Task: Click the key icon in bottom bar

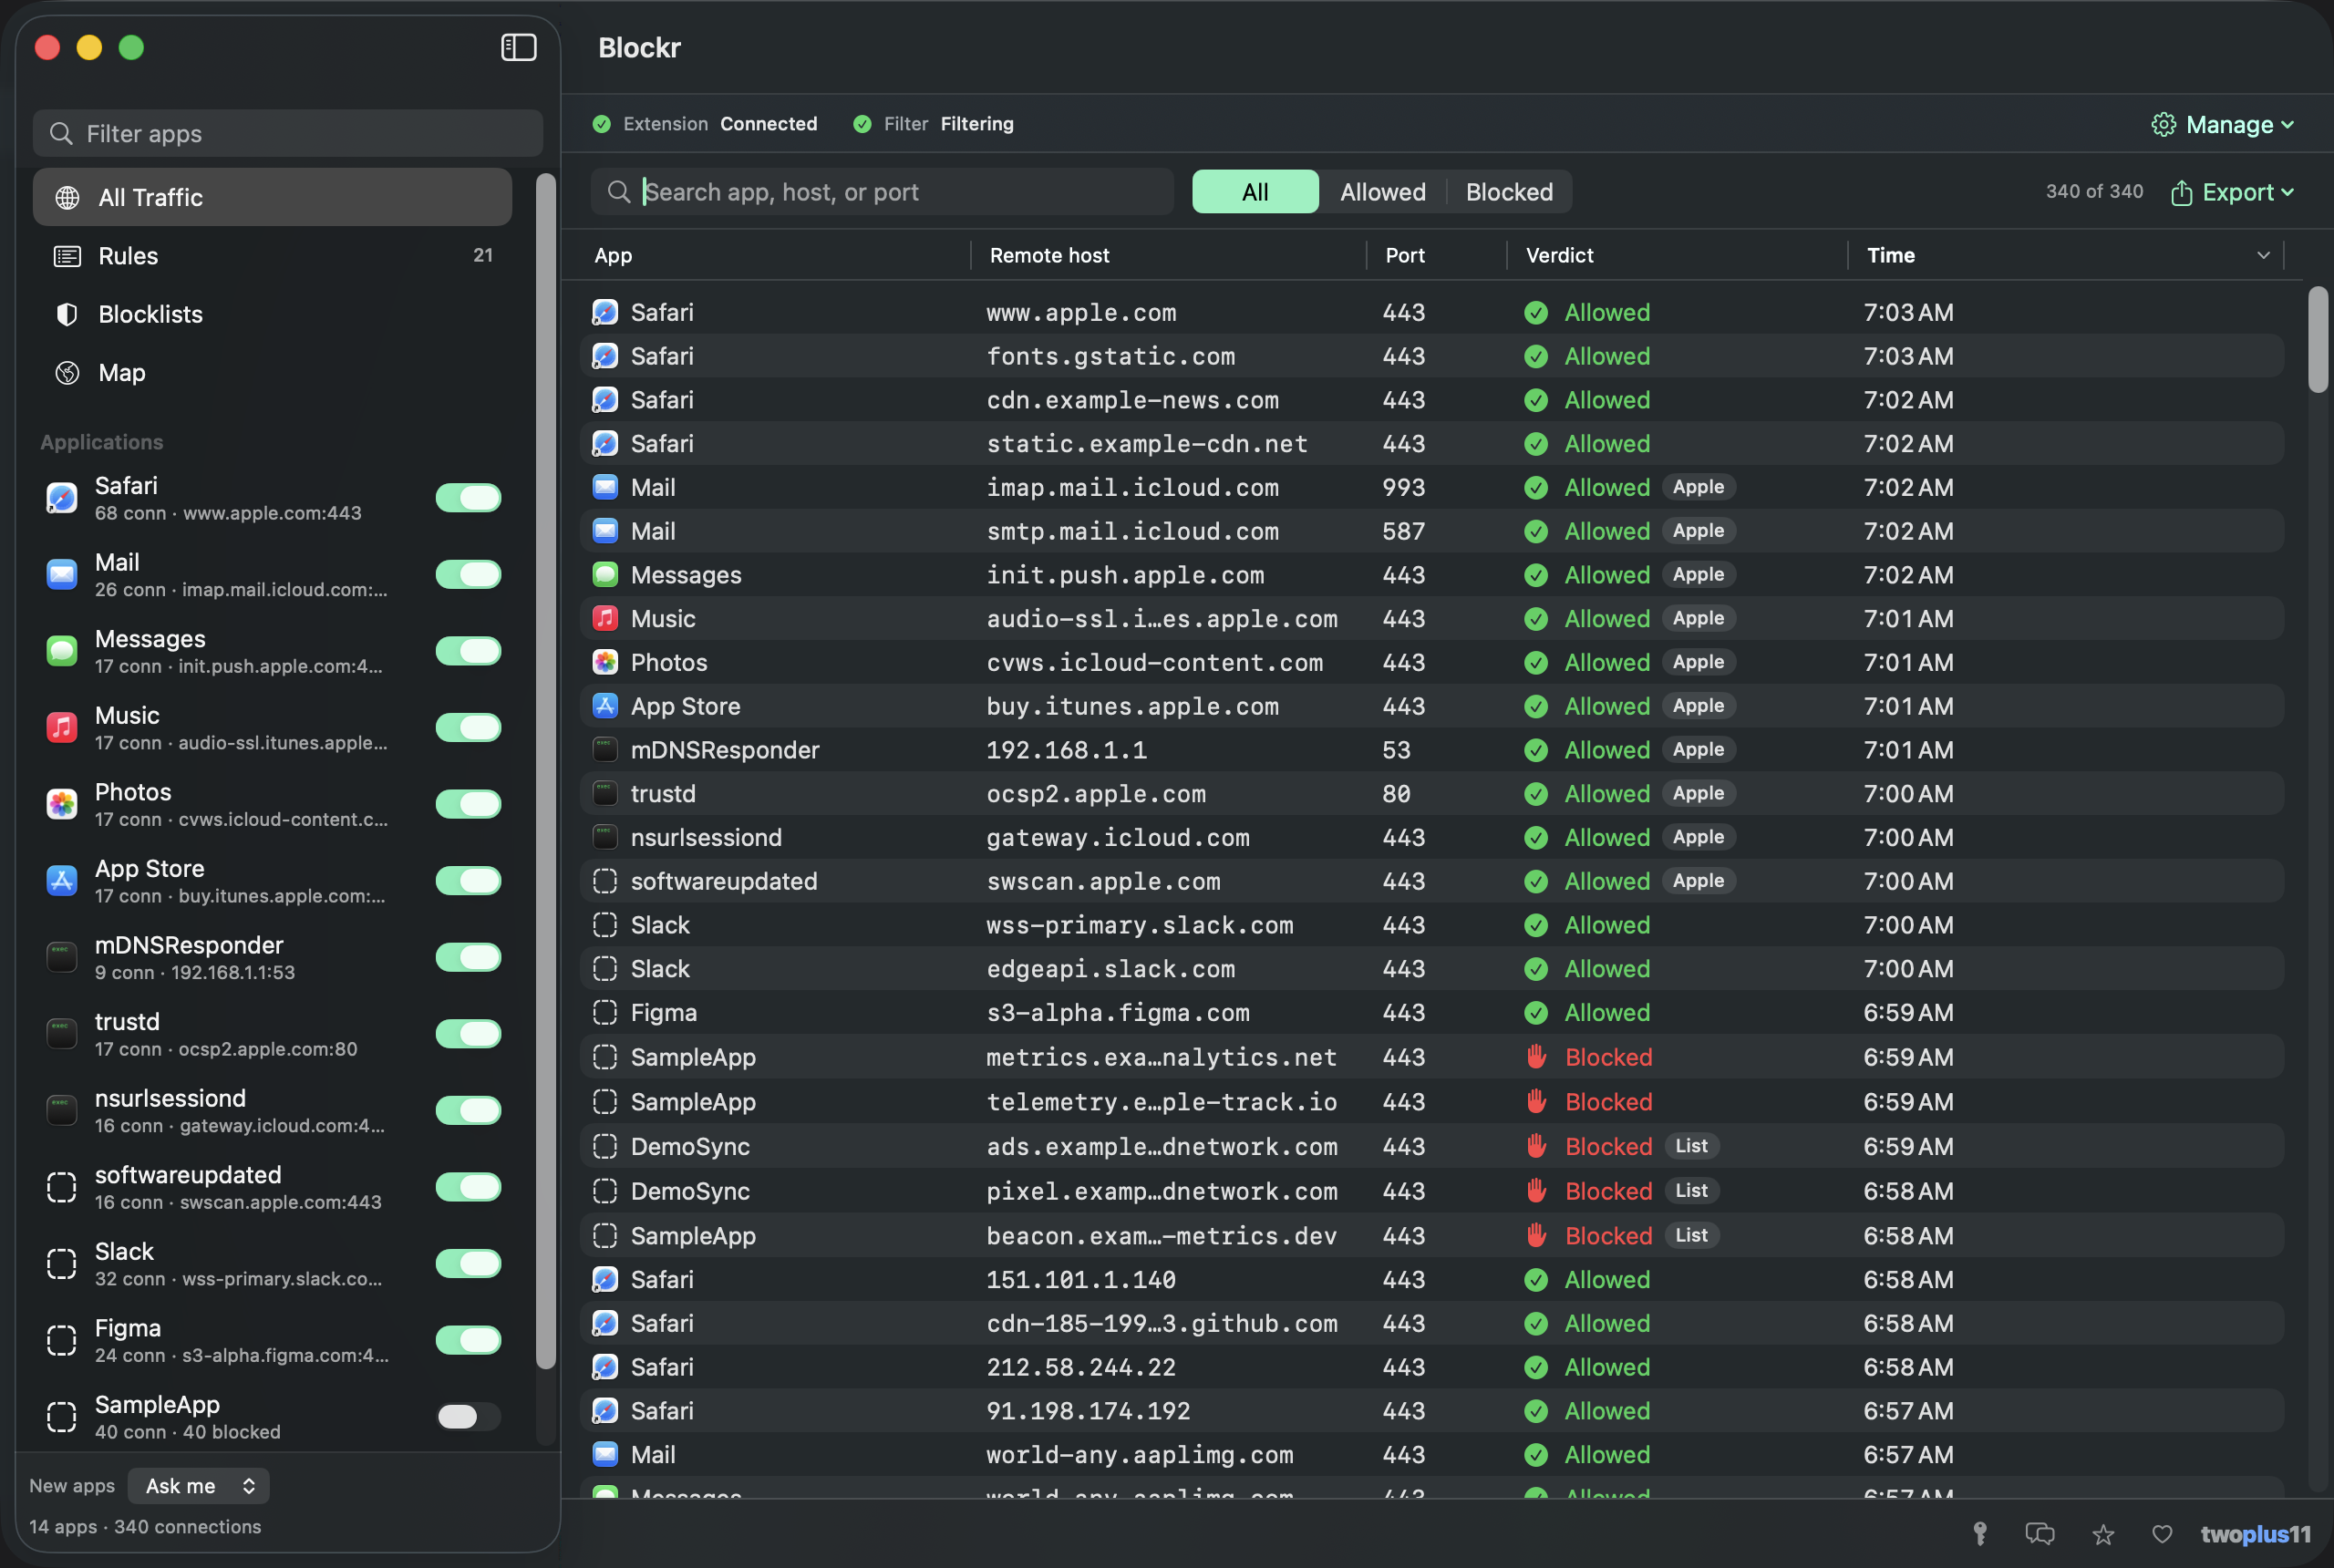Action: pos(1979,1533)
